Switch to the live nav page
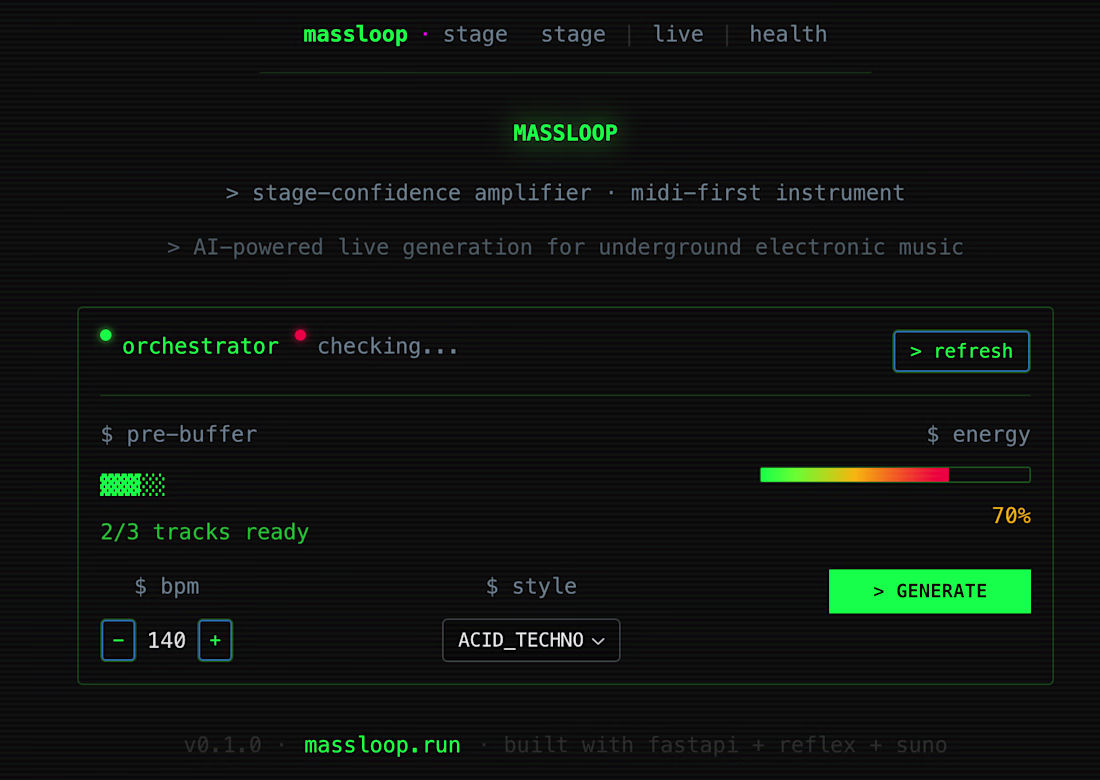This screenshot has width=1100, height=780. coord(678,34)
